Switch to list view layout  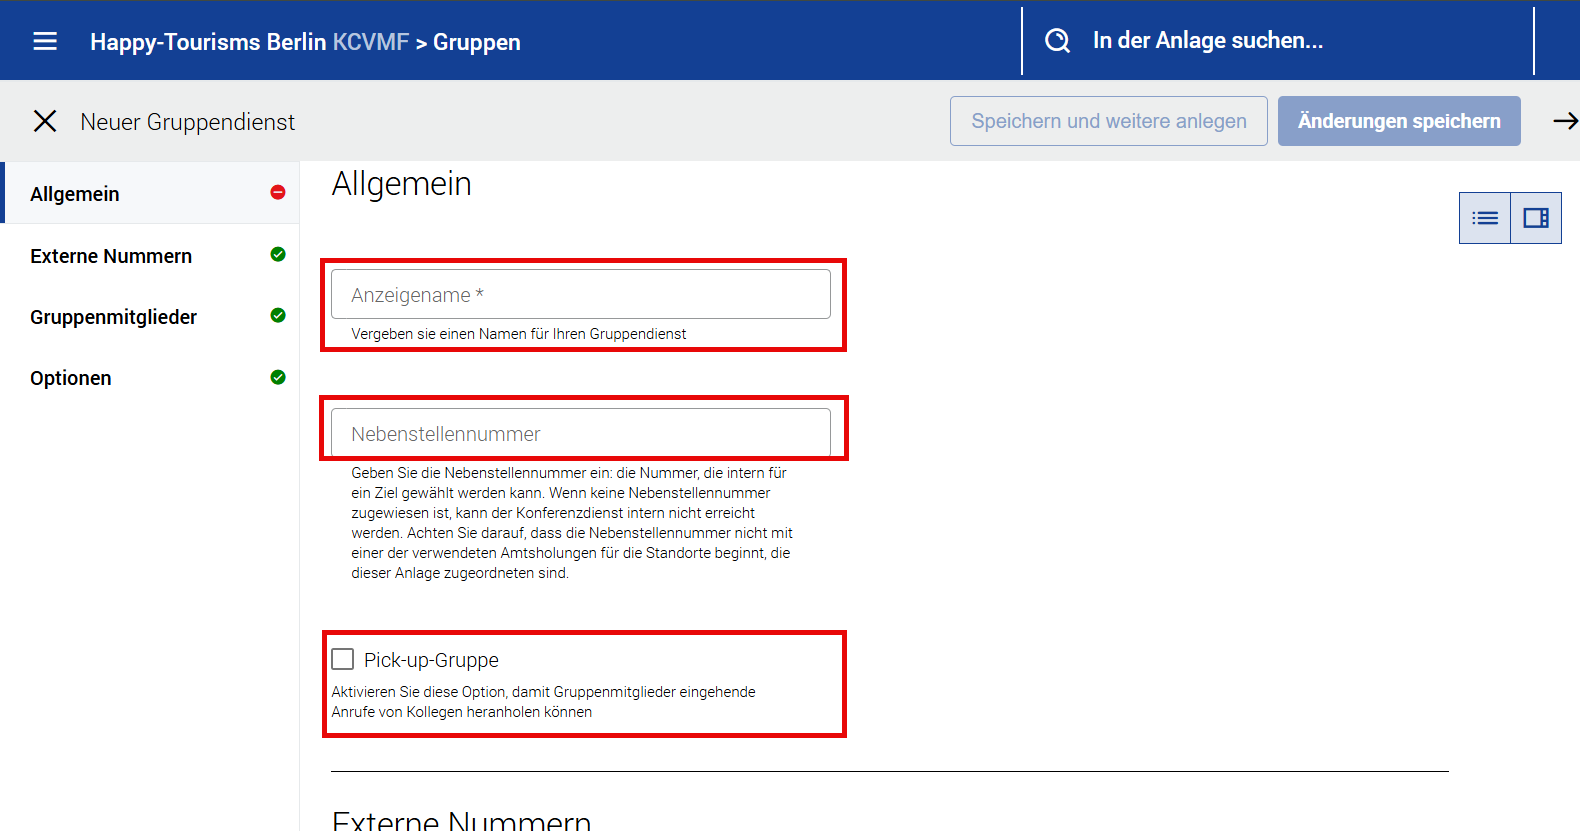click(1485, 218)
